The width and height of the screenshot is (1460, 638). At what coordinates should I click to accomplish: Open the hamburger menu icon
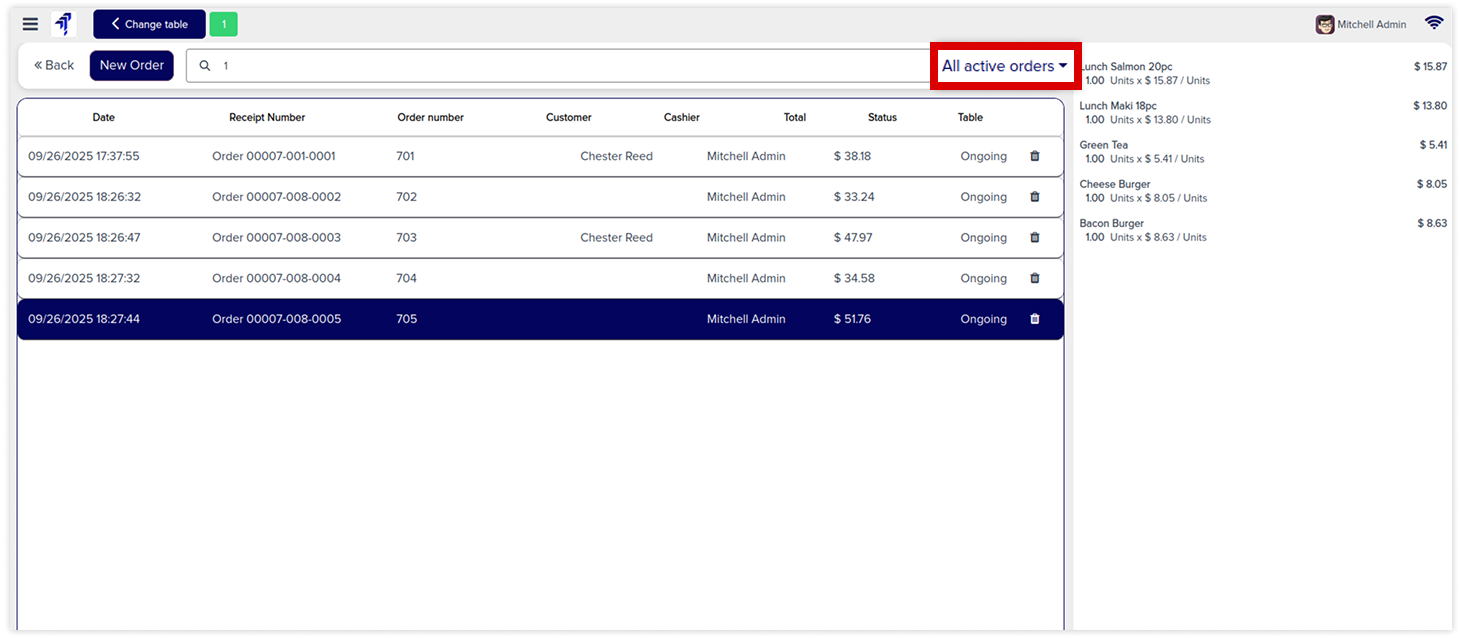(x=30, y=24)
